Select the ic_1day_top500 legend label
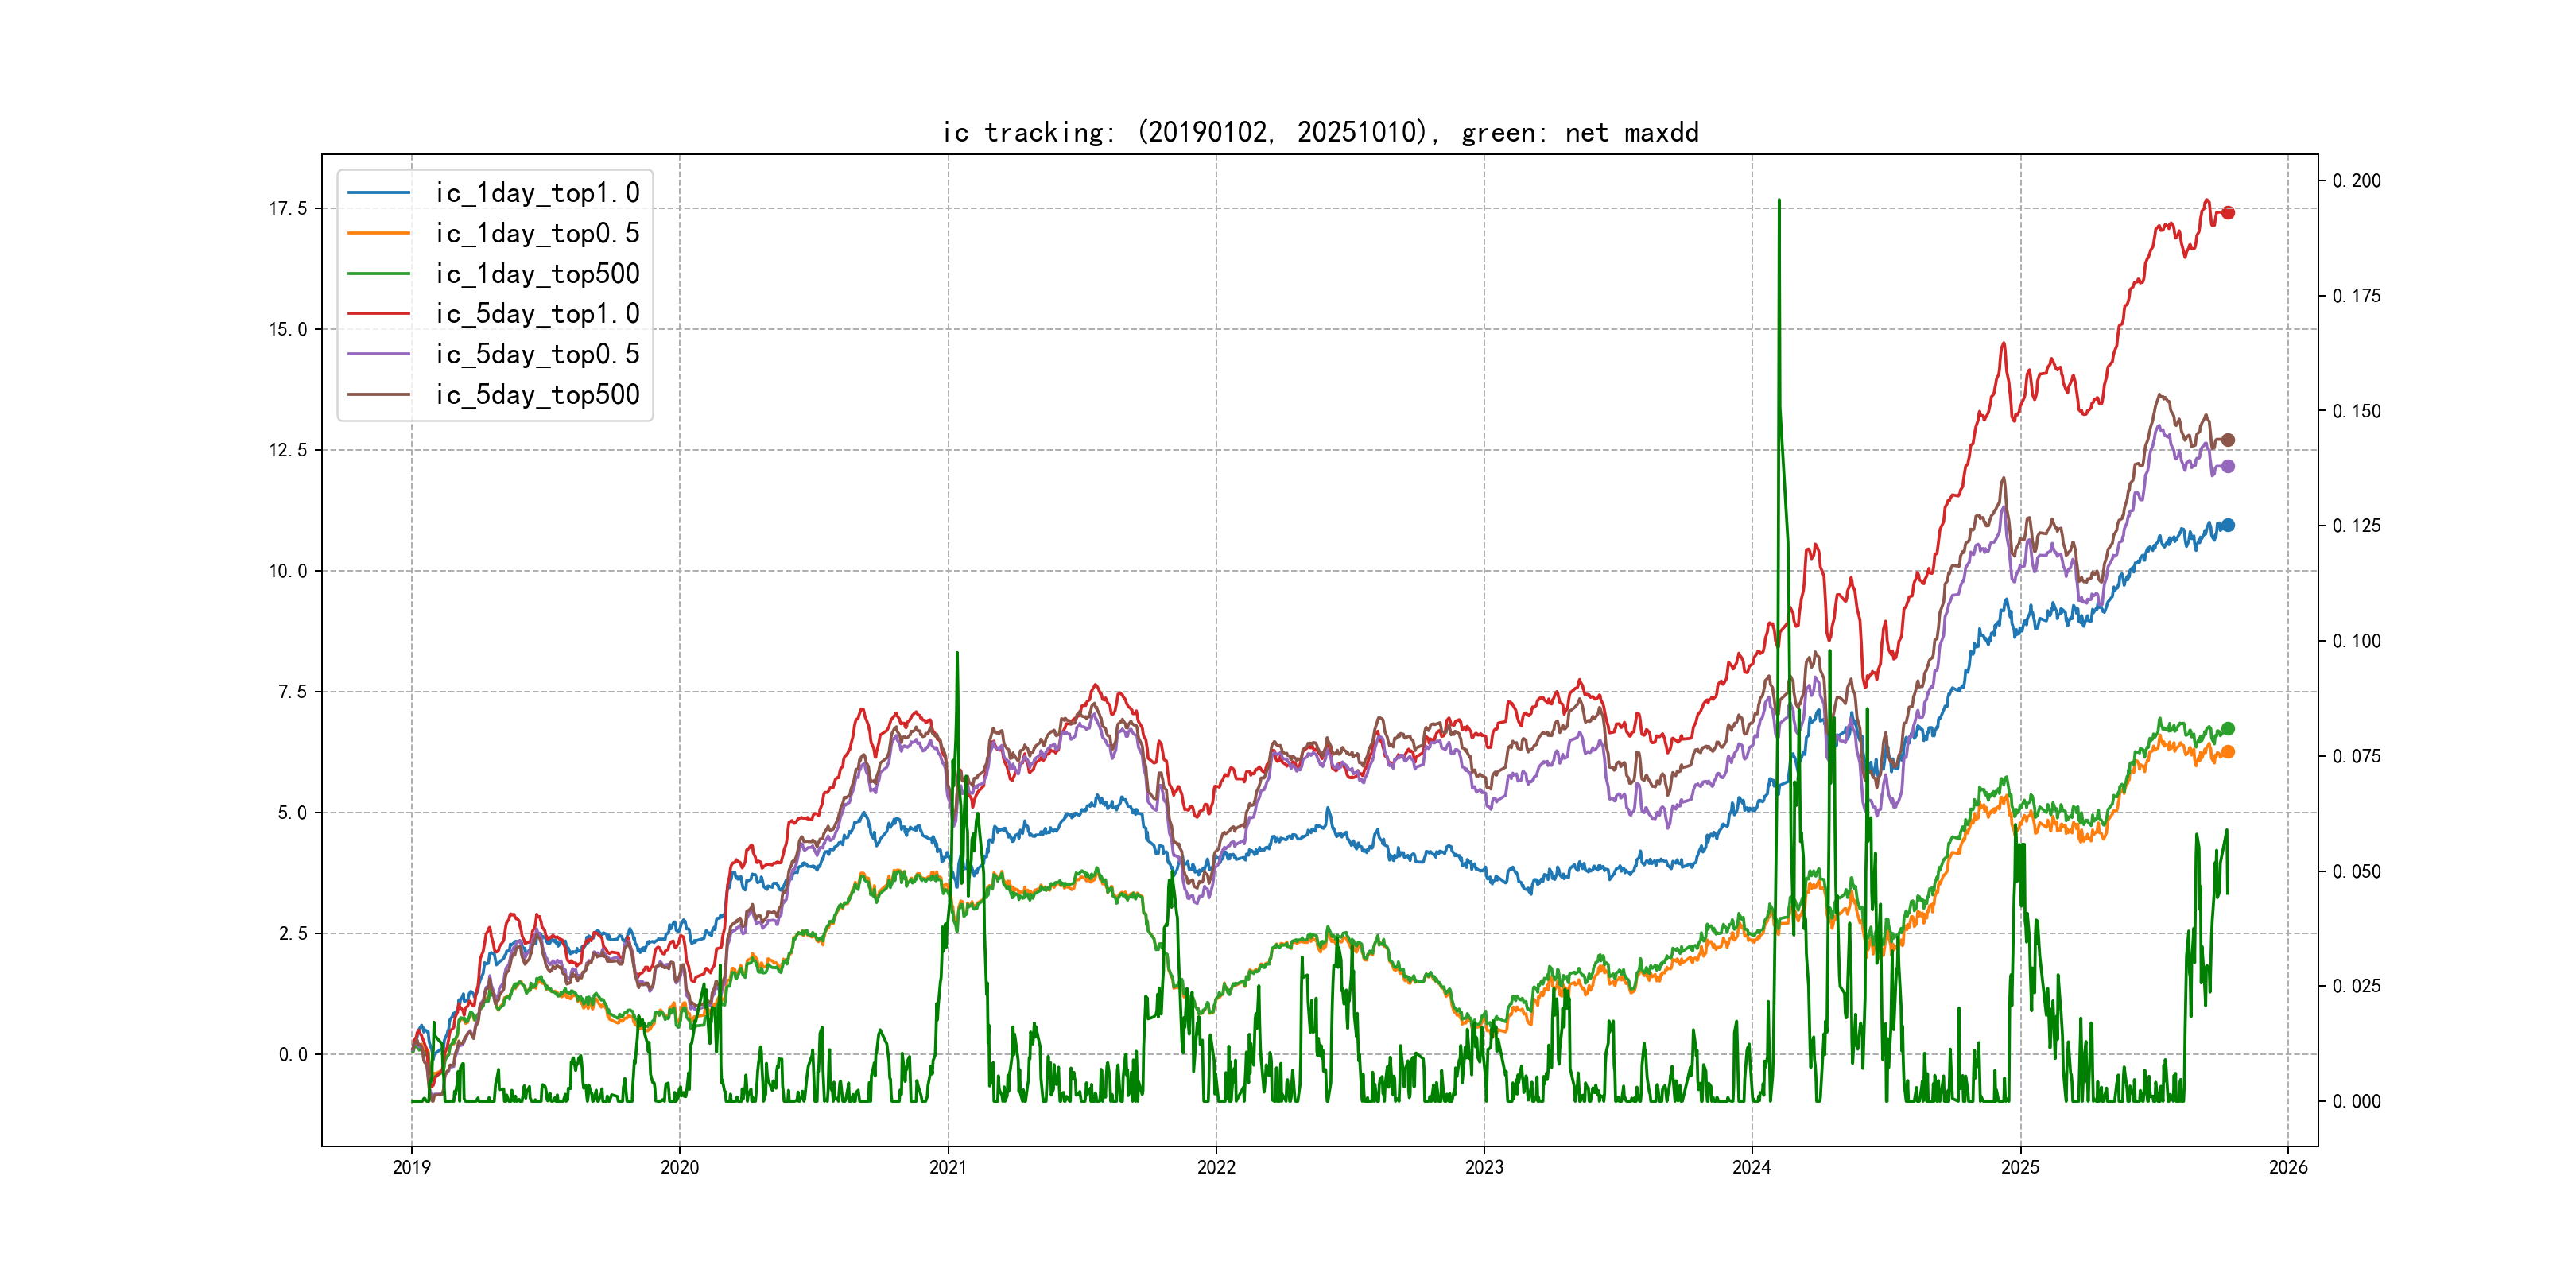 537,274
